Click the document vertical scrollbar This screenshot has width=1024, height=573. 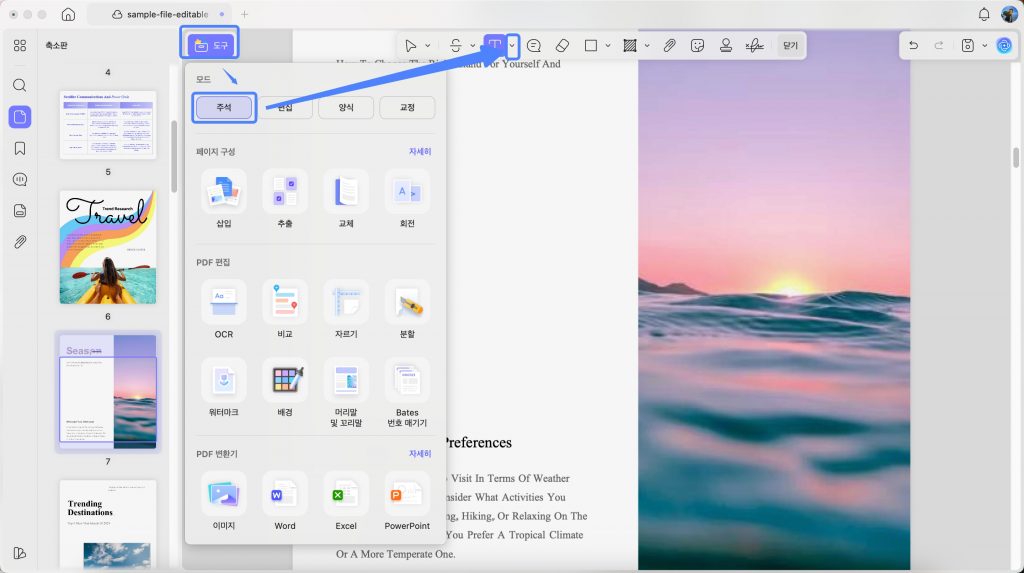(1016, 157)
